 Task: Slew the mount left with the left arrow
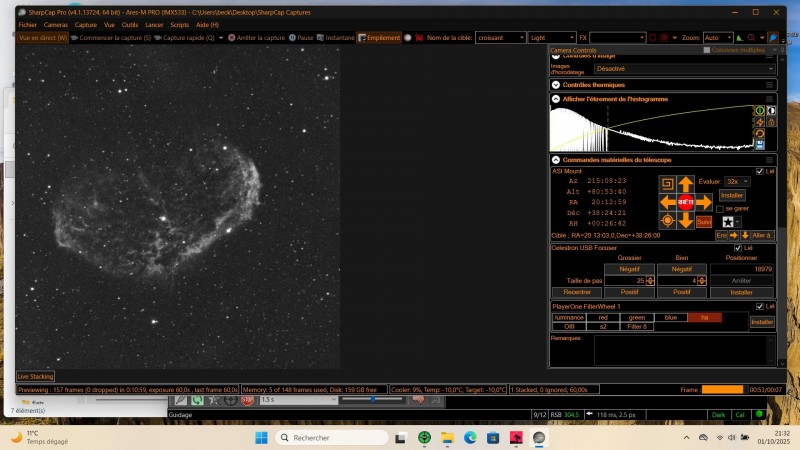668,202
